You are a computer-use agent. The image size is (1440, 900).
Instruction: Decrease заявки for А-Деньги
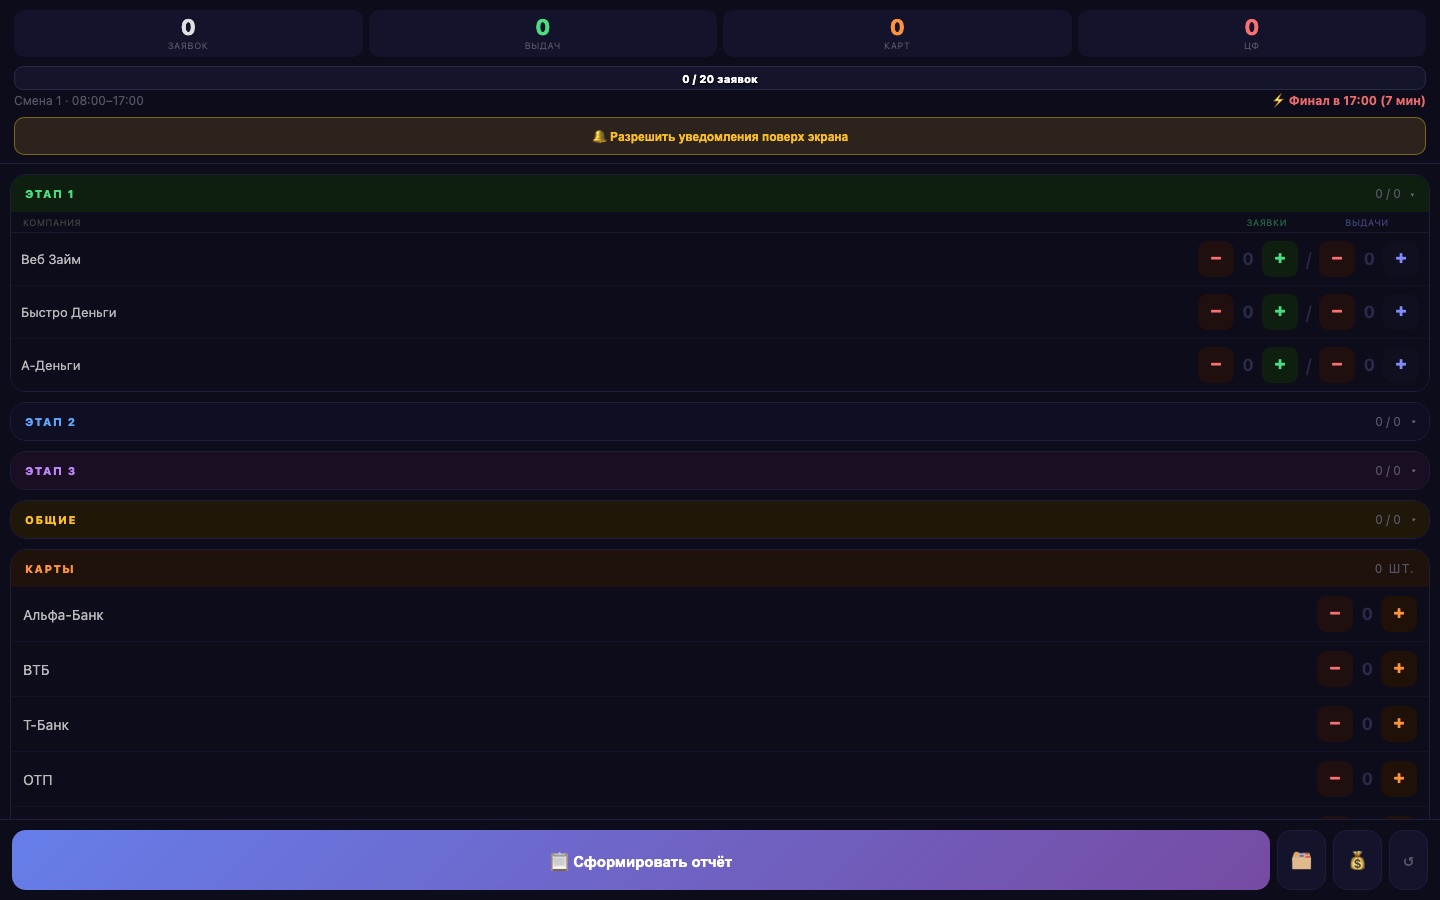1216,365
